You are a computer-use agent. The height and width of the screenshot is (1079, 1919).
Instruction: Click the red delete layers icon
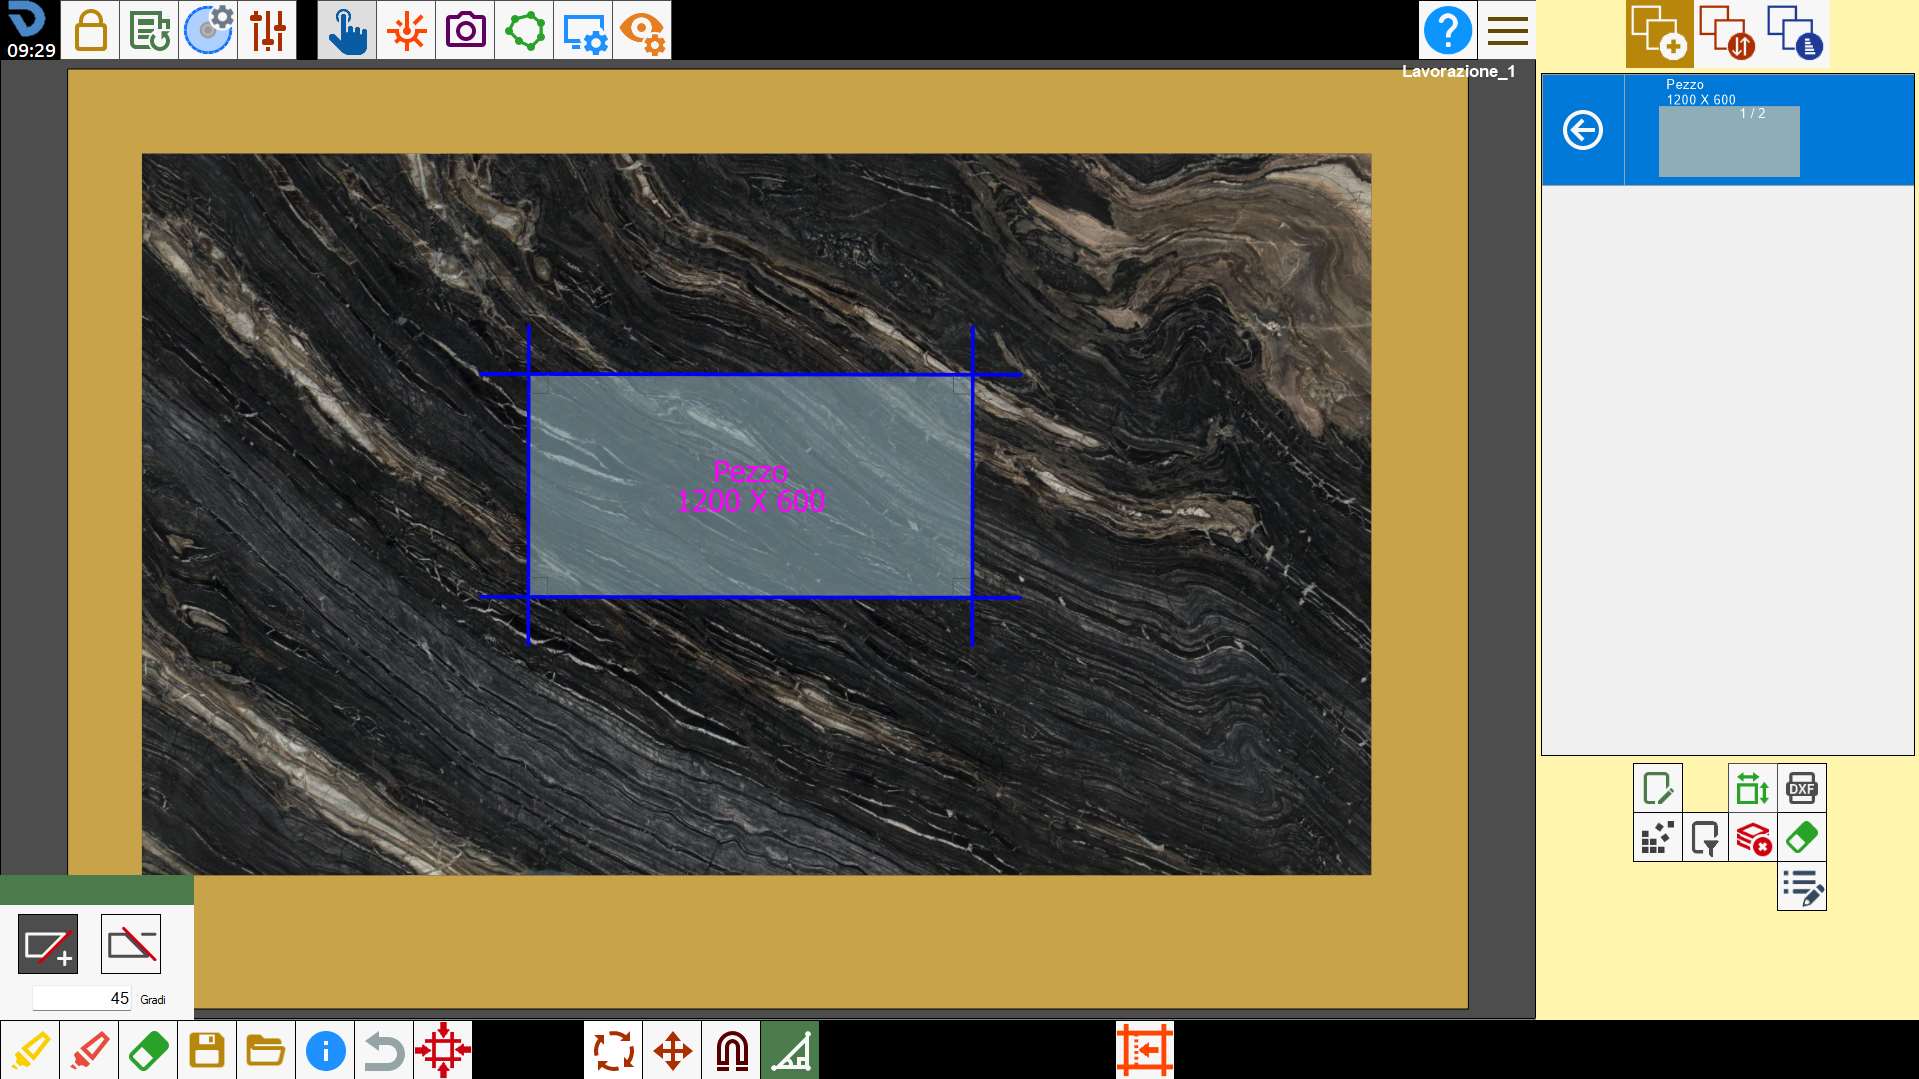tap(1752, 837)
